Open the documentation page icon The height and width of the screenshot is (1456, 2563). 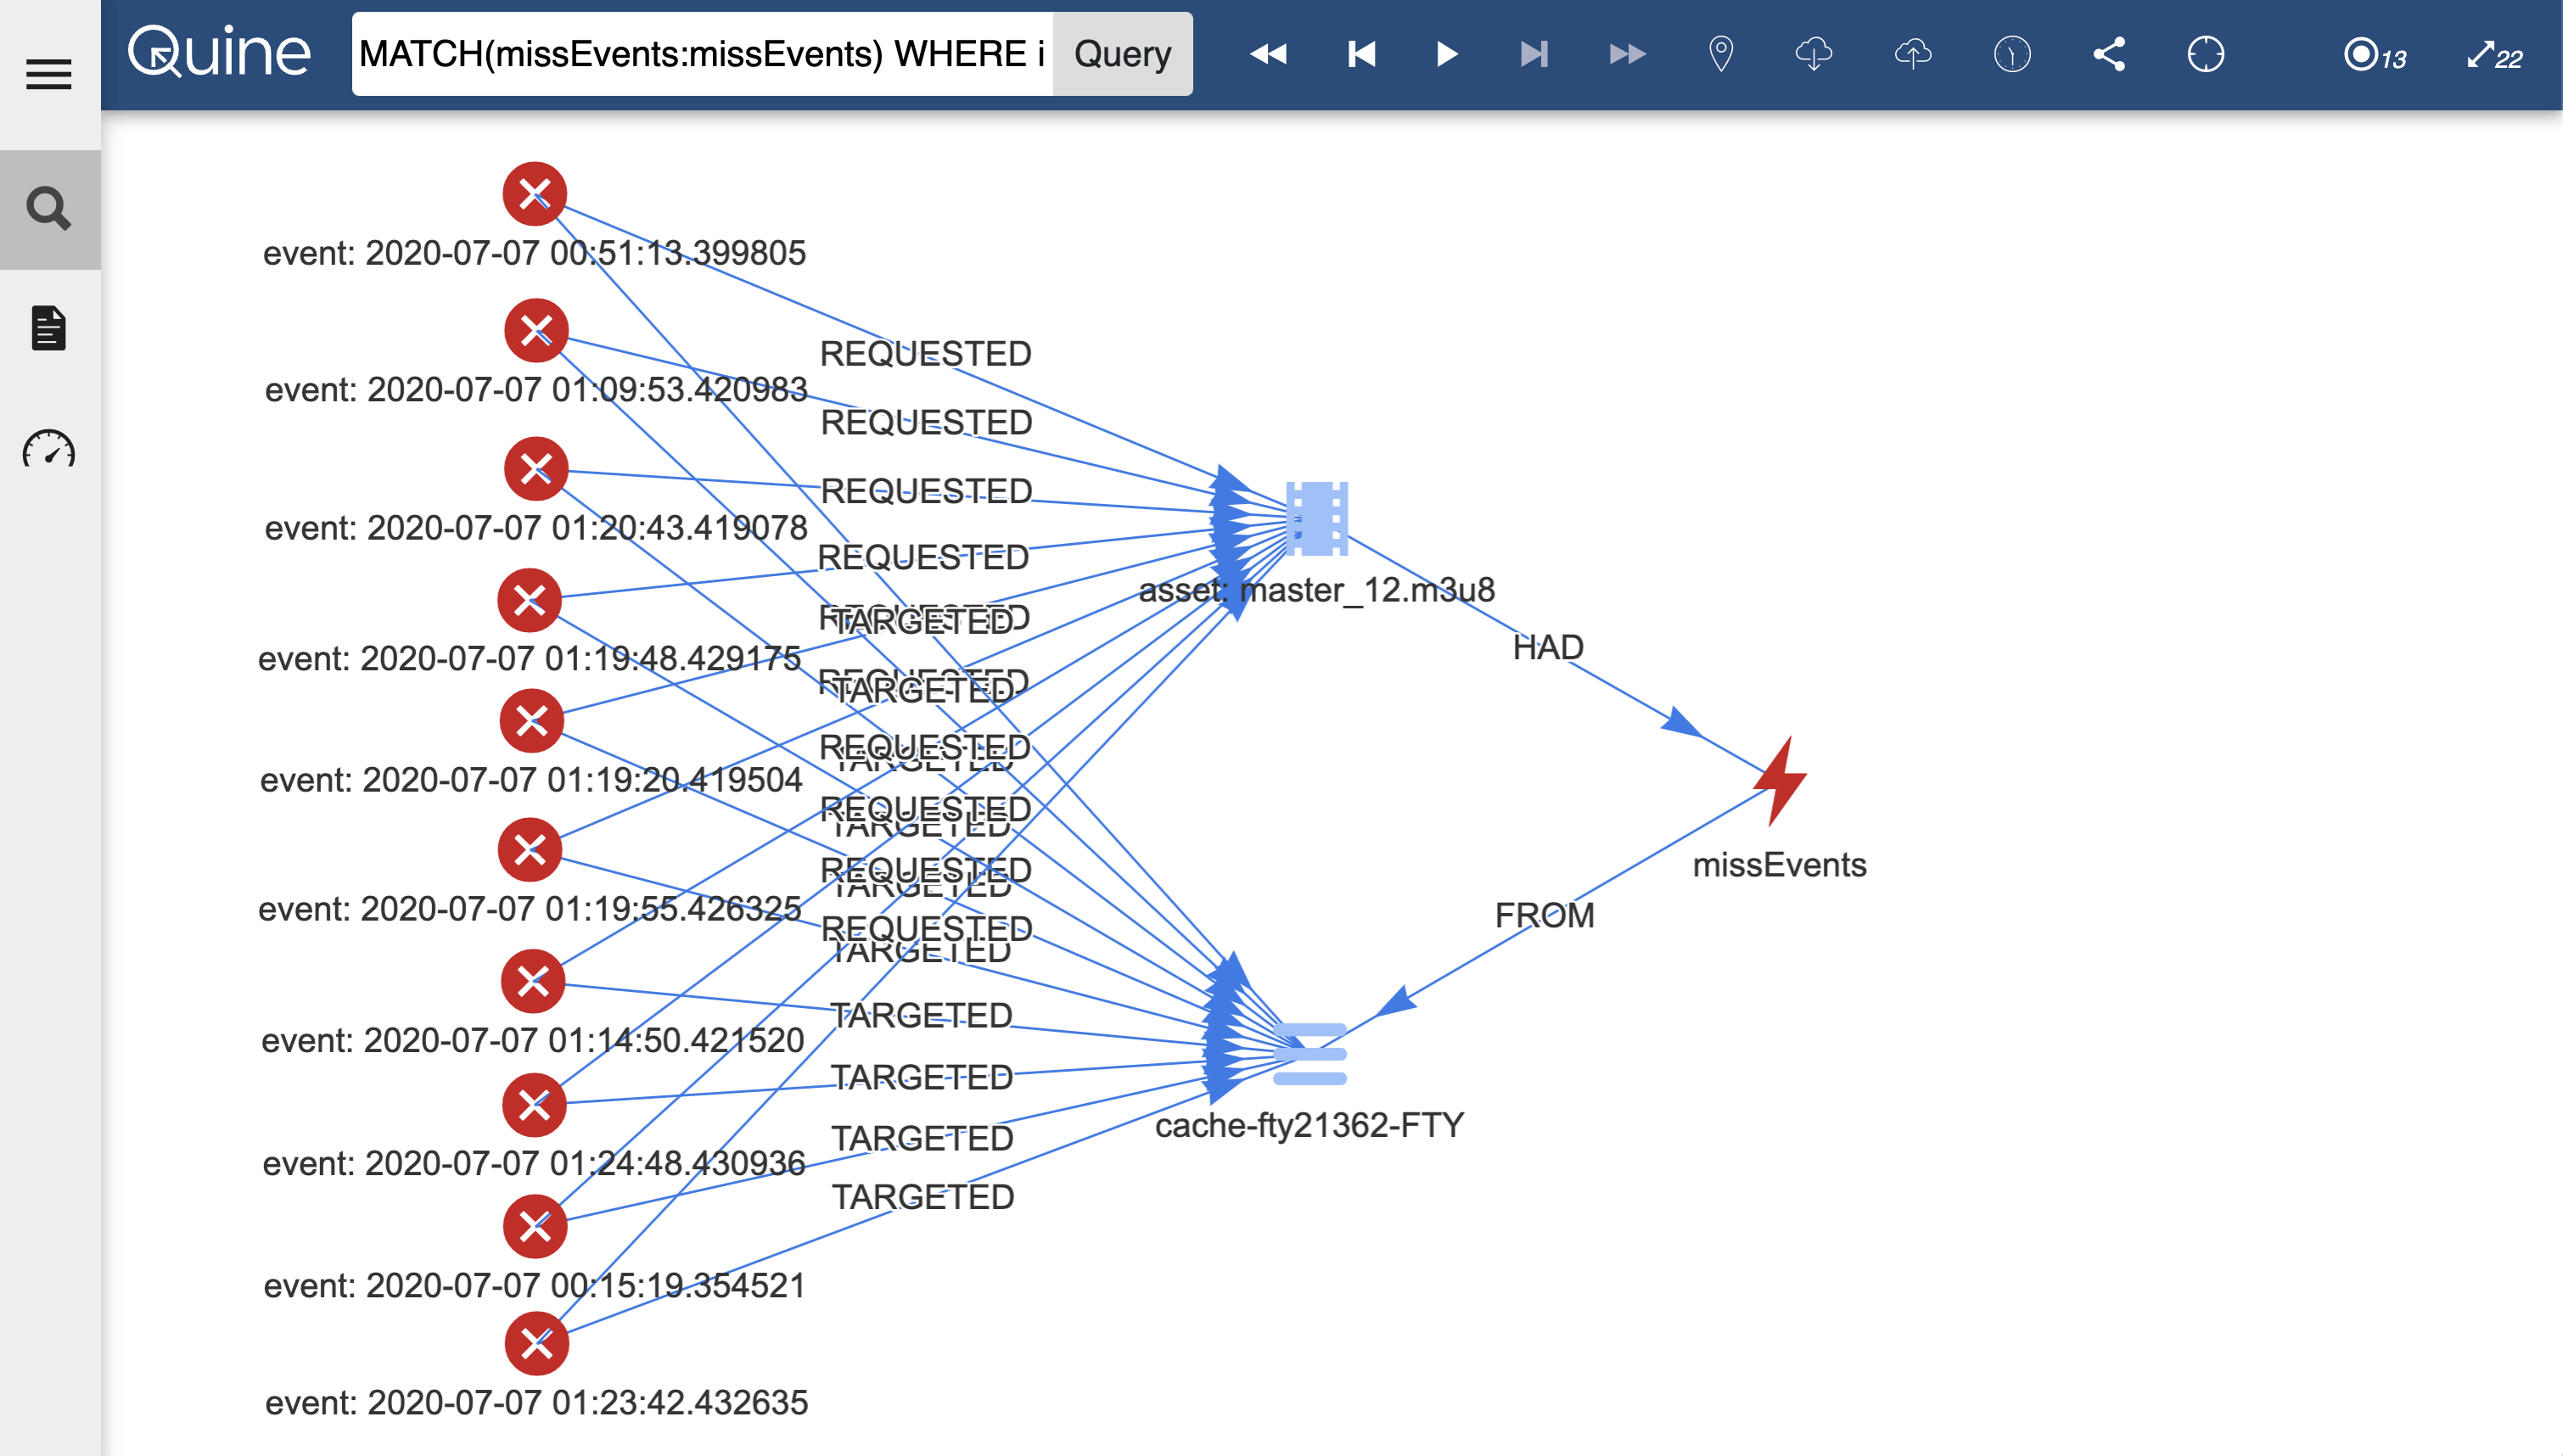48,328
